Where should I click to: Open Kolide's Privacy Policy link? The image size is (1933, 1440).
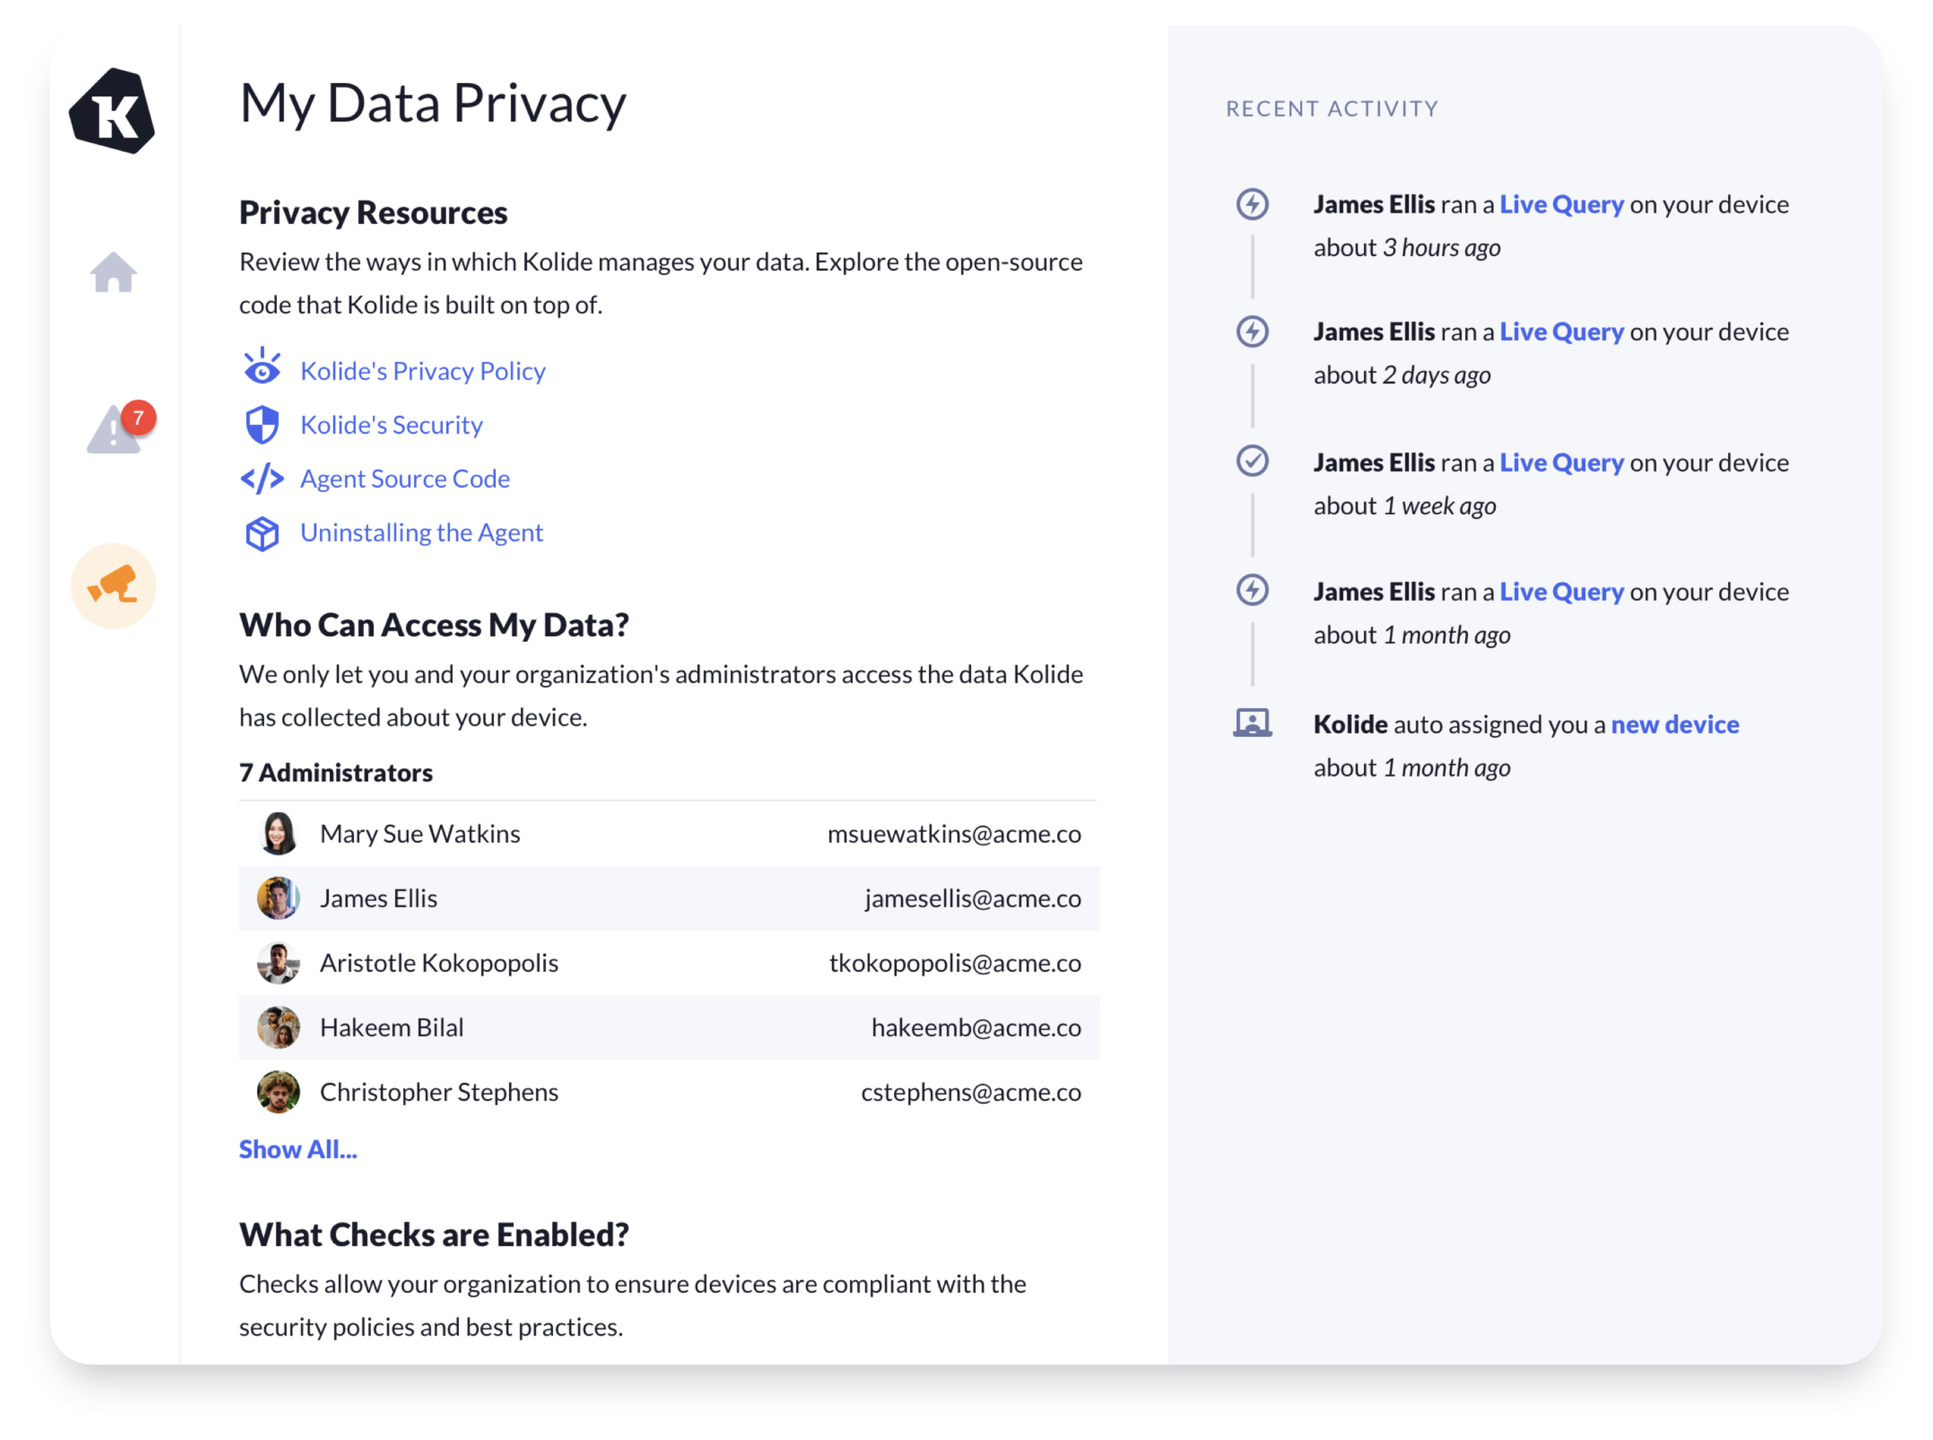point(422,371)
